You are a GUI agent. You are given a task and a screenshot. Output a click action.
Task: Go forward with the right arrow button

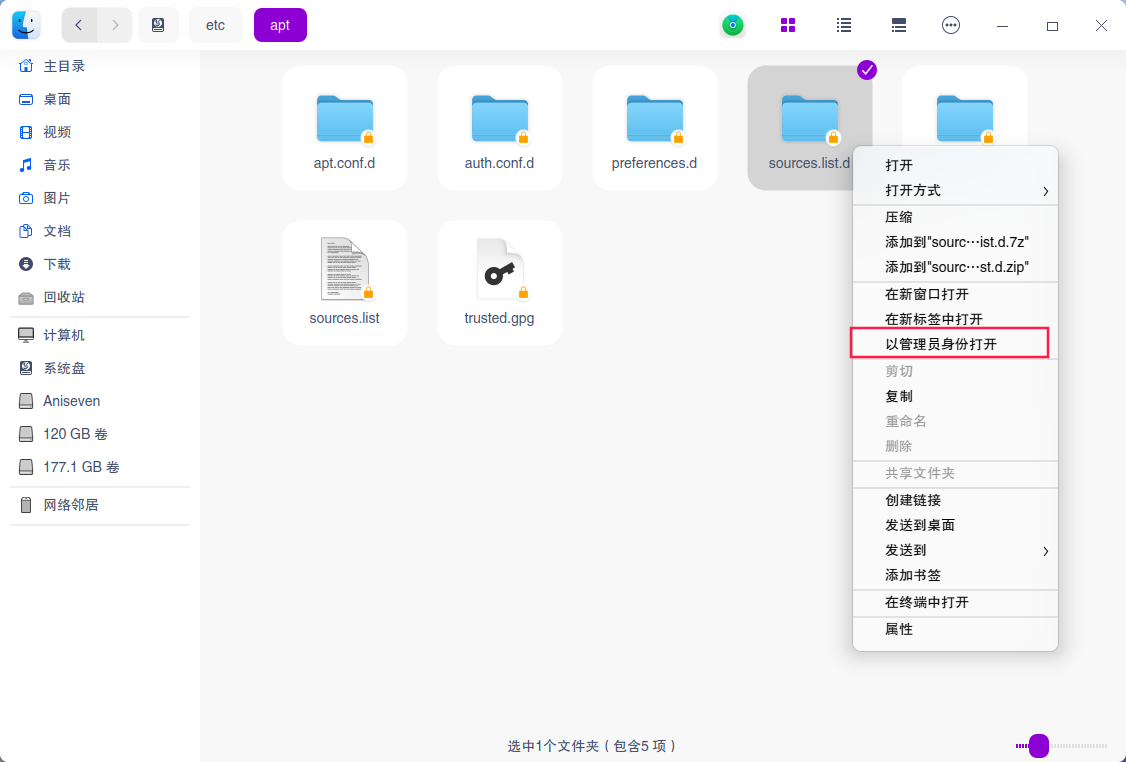[115, 25]
